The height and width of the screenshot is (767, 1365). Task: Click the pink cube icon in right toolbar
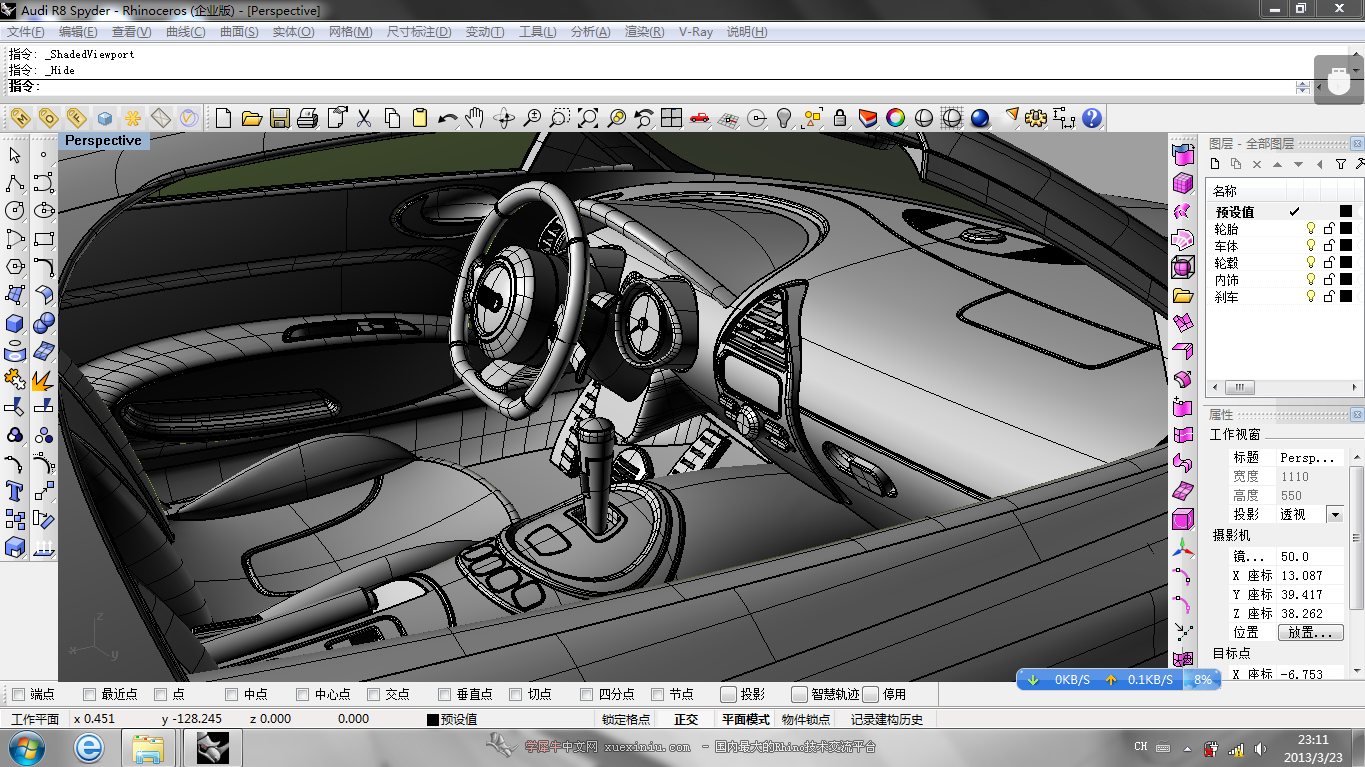[x=1183, y=183]
